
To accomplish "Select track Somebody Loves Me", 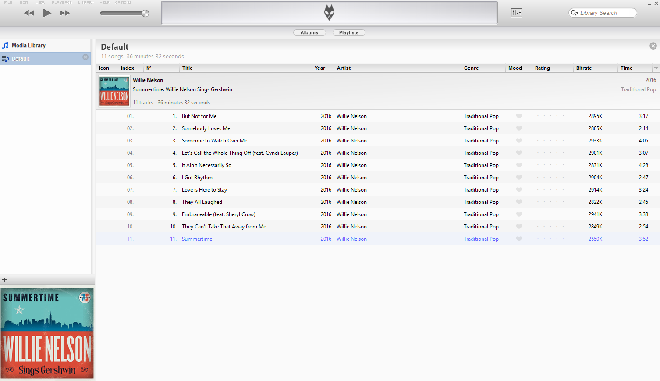I will coord(206,128).
